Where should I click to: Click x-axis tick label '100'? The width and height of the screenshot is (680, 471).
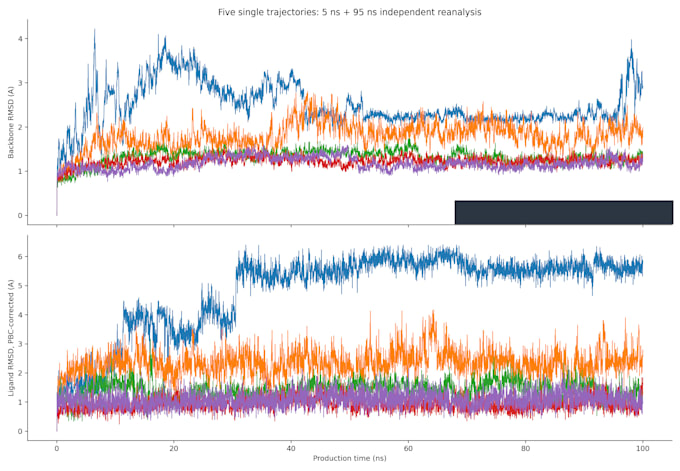pyautogui.click(x=642, y=448)
